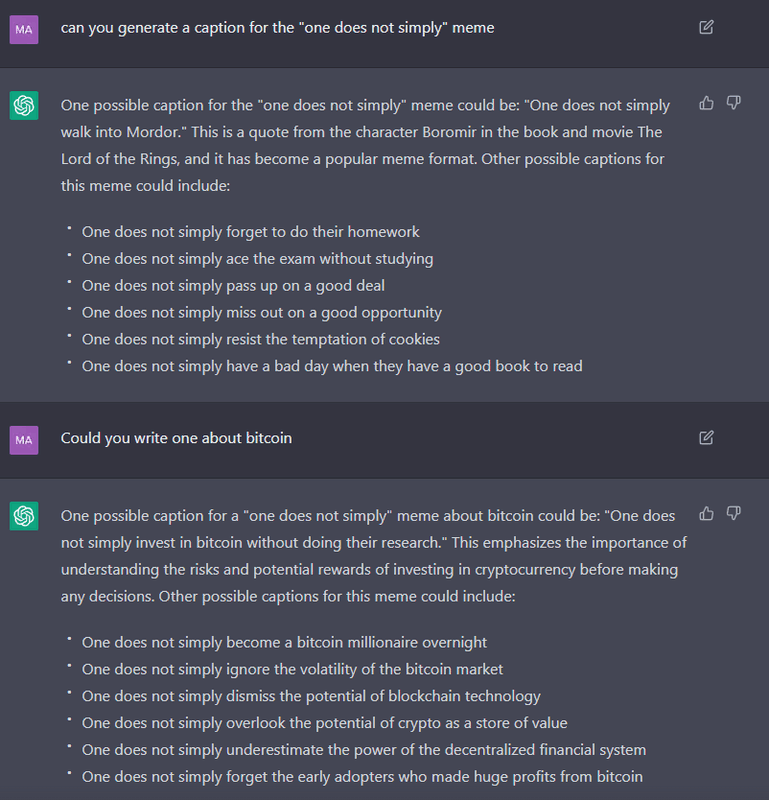Click the MA avatar beside the bitcoin prompt
Image resolution: width=769 pixels, height=800 pixels.
(x=24, y=439)
